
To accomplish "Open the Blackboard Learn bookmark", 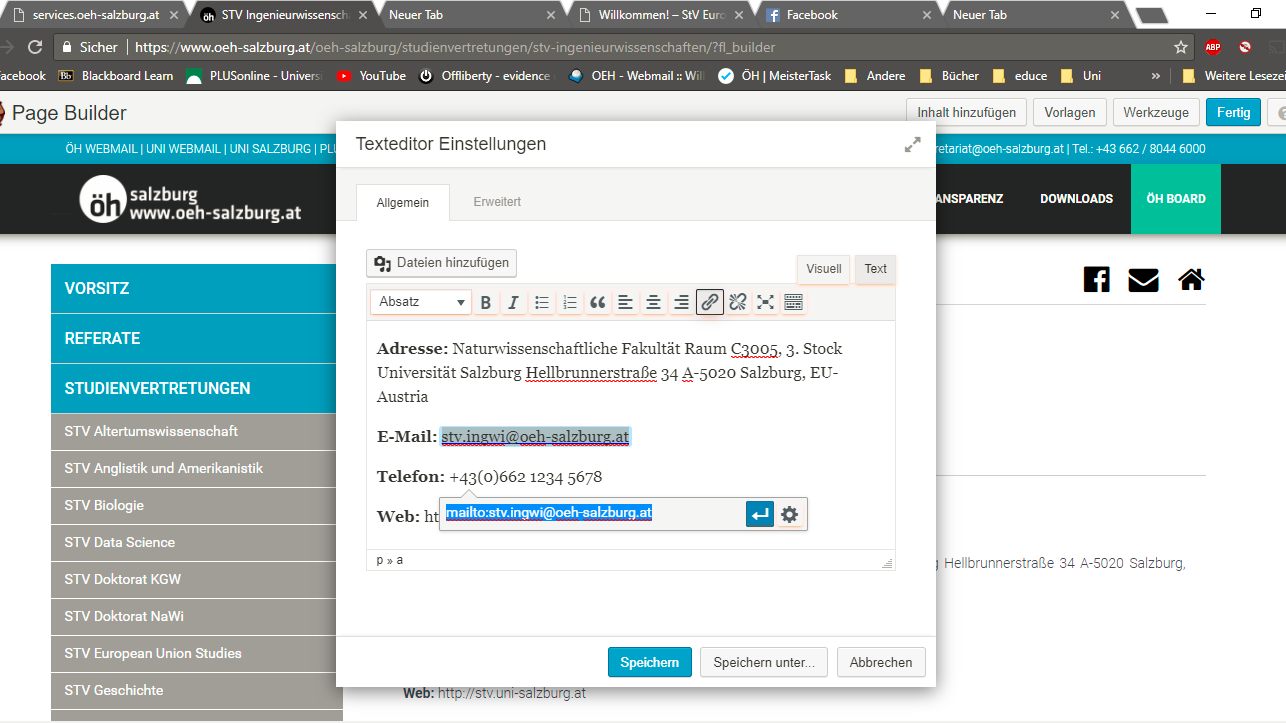I will 116,76.
